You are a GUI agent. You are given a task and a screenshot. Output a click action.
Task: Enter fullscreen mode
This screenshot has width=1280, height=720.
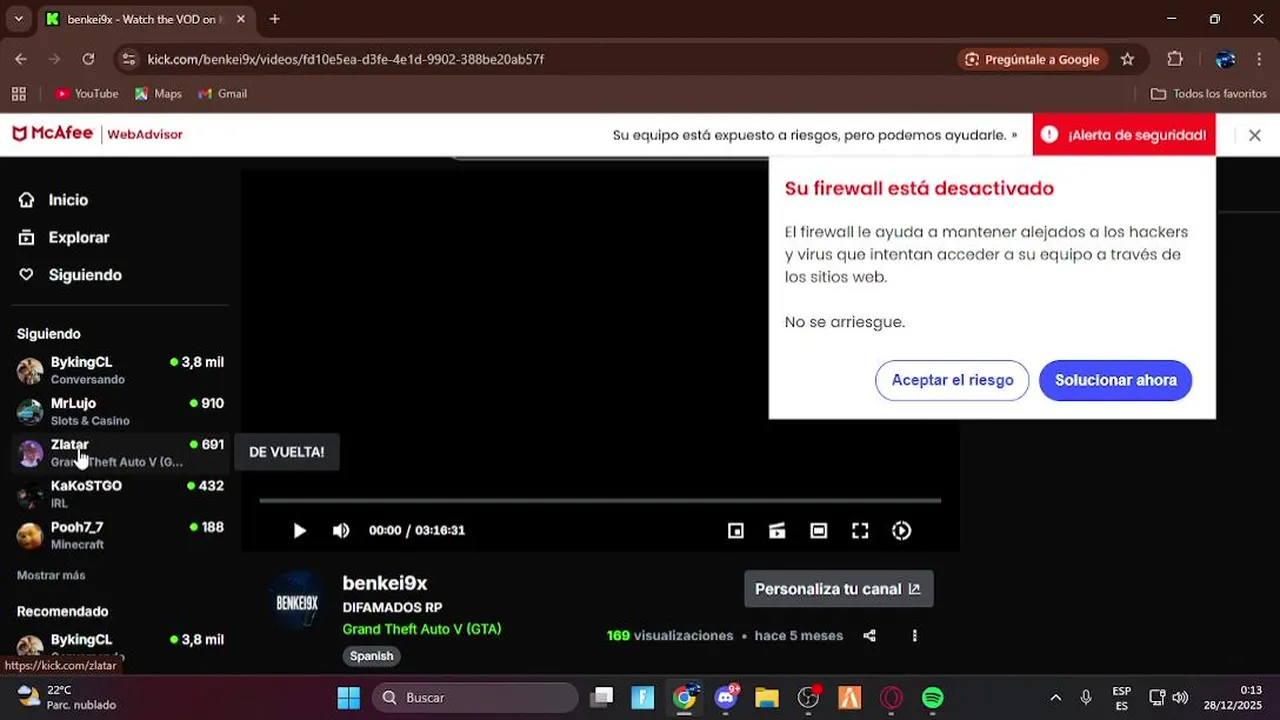860,531
